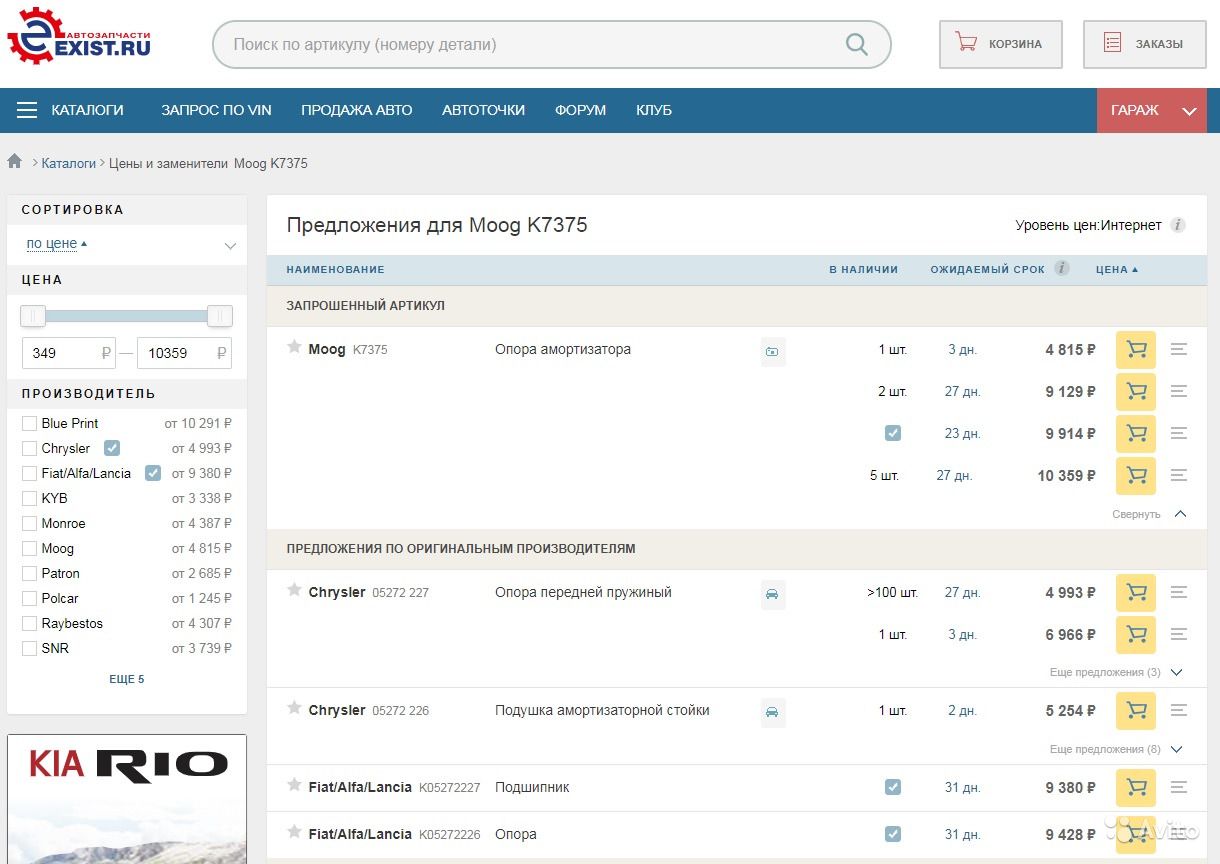Image resolution: width=1220 pixels, height=864 pixels.
Task: Tick the Polcar manufacturer checkbox
Action: [x=29, y=599]
